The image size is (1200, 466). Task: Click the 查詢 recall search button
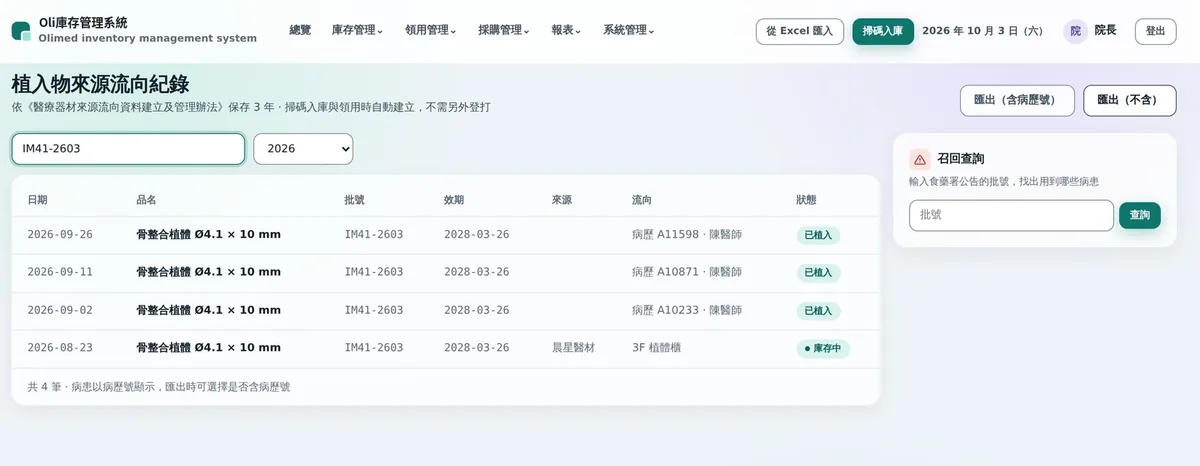(1140, 215)
